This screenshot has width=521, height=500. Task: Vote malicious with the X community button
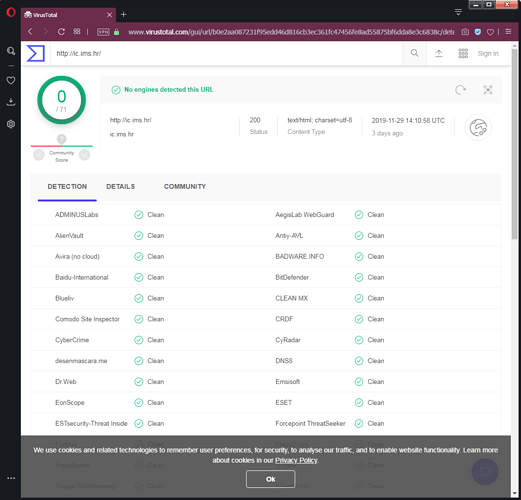(39, 155)
